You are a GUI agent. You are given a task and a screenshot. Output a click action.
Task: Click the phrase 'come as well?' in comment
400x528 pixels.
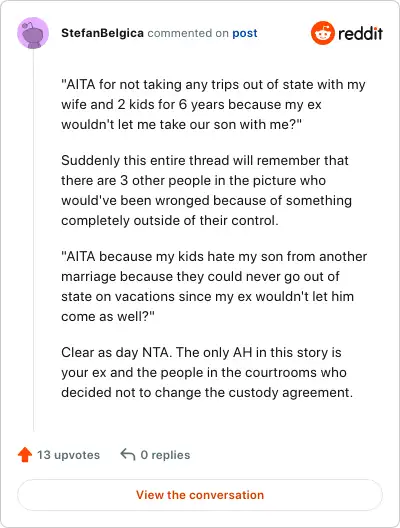108,317
